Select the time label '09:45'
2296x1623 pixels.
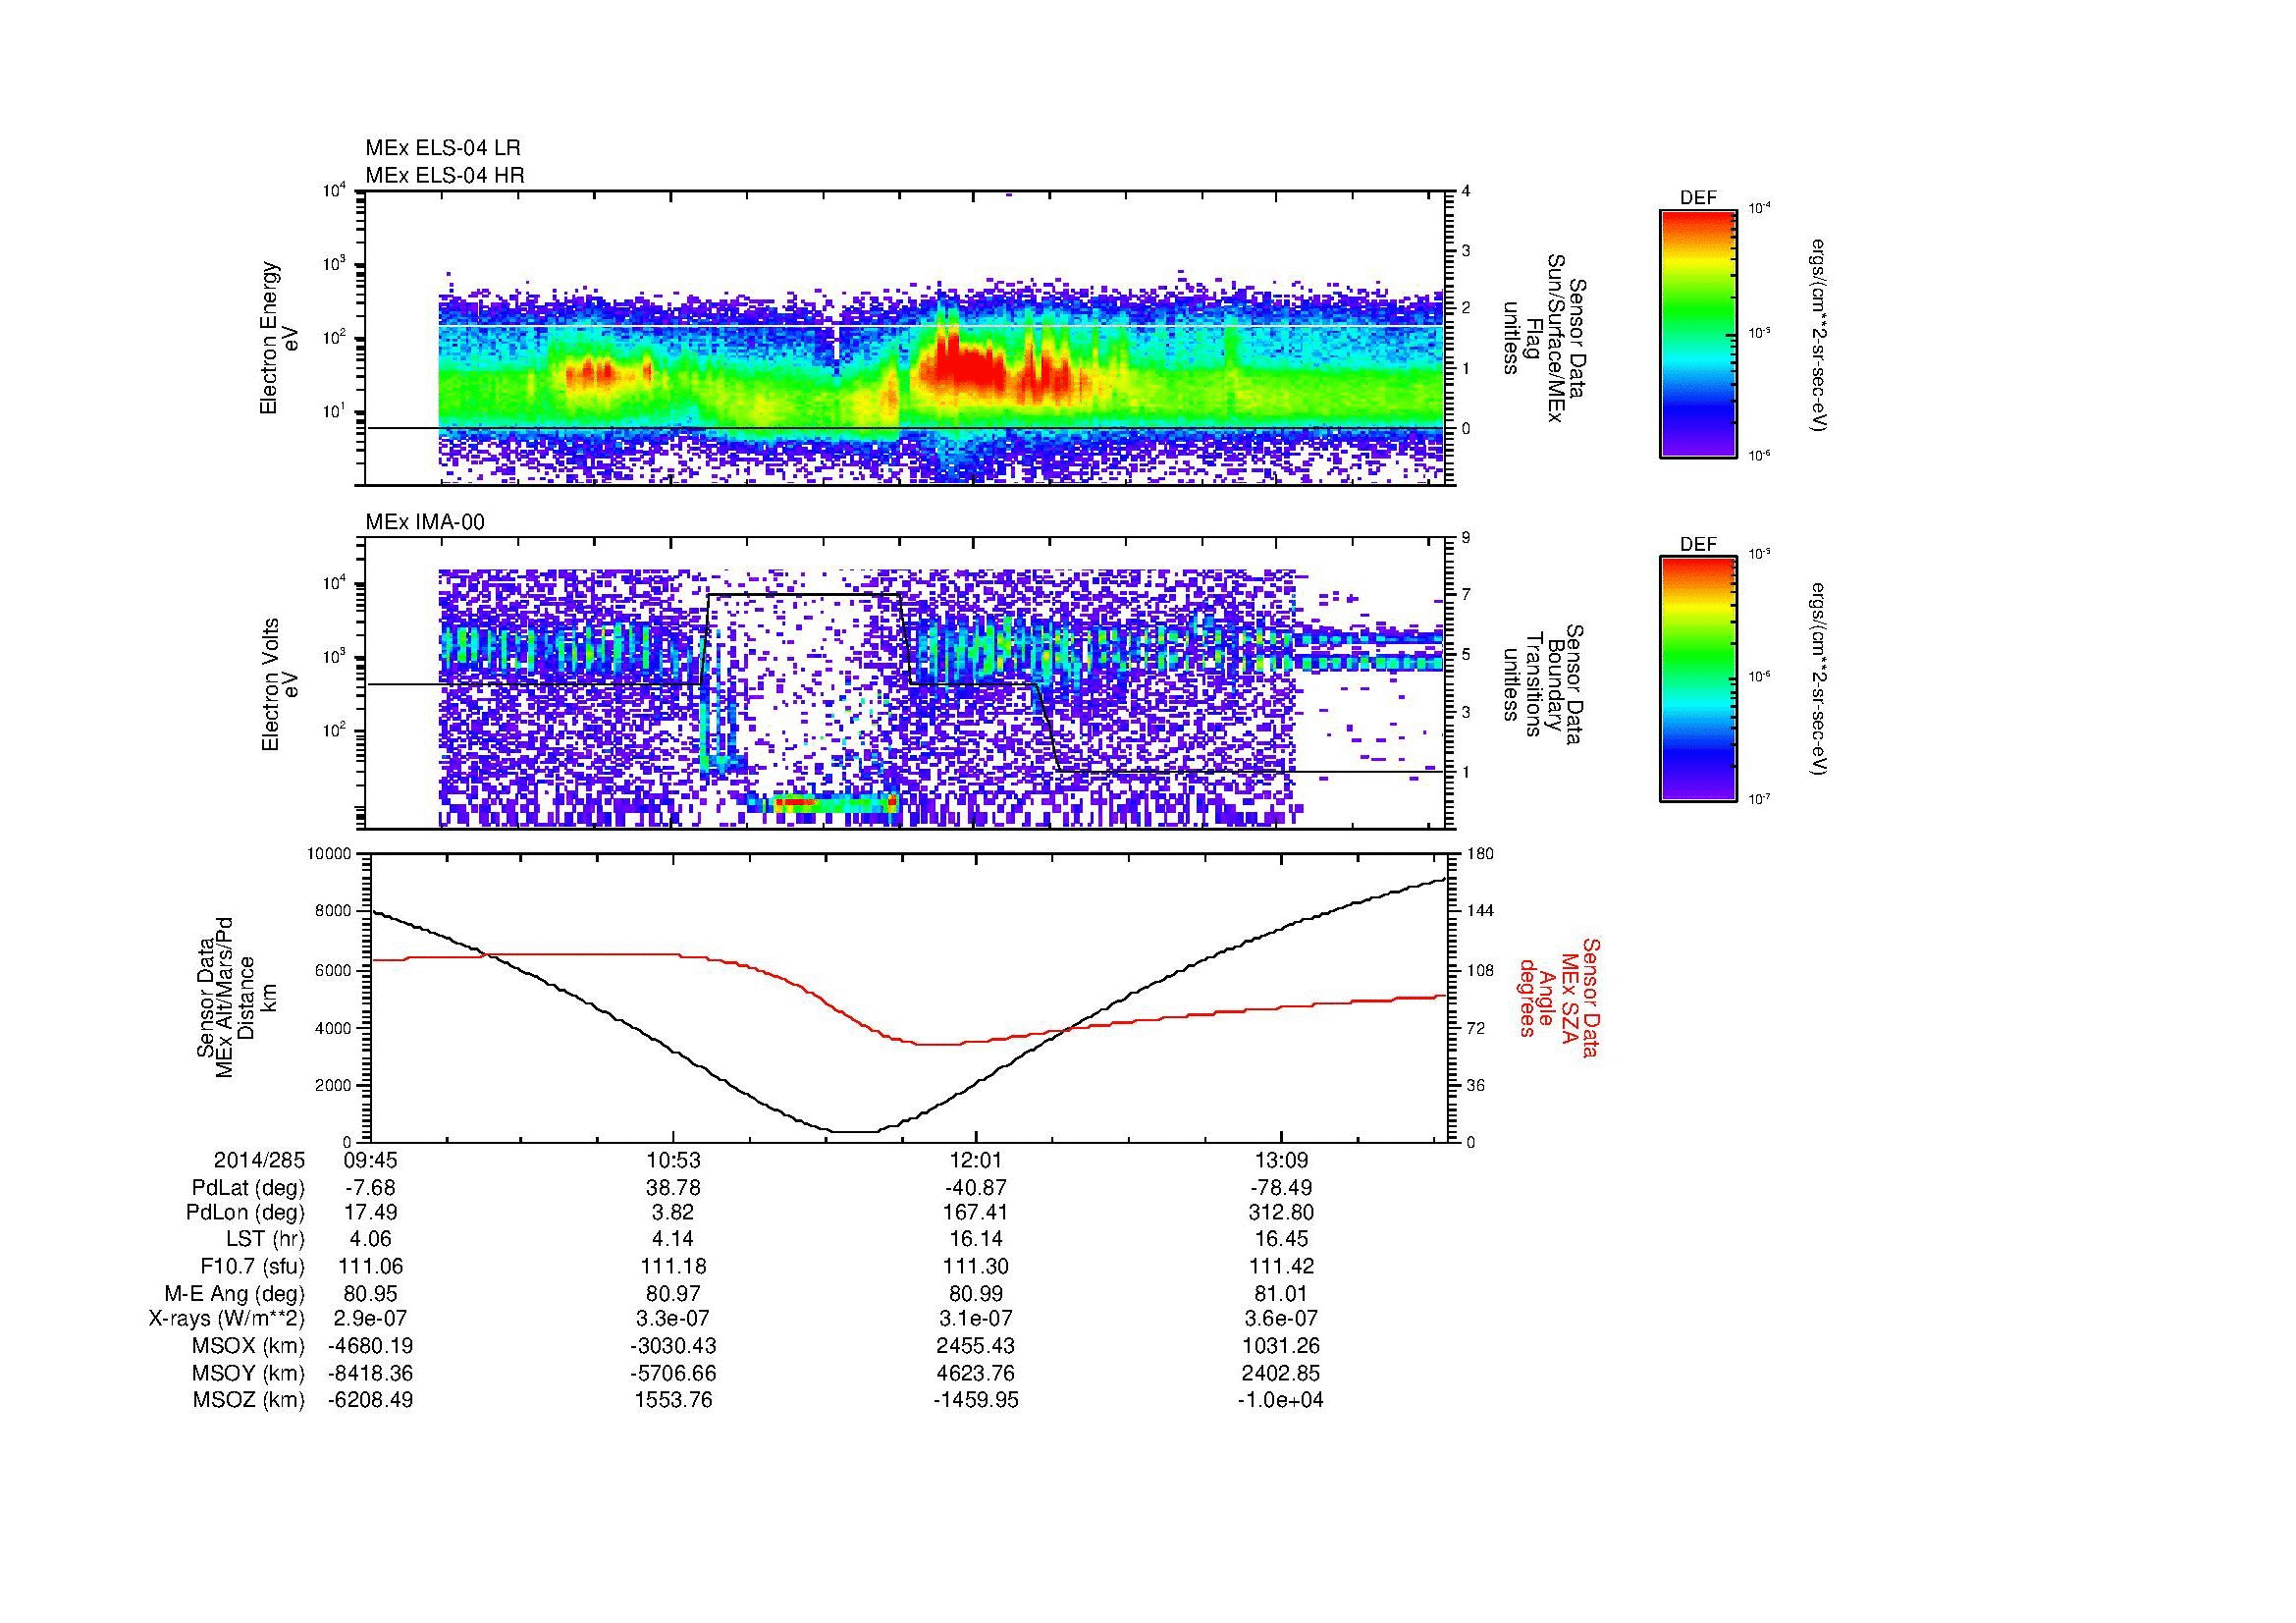point(370,1161)
